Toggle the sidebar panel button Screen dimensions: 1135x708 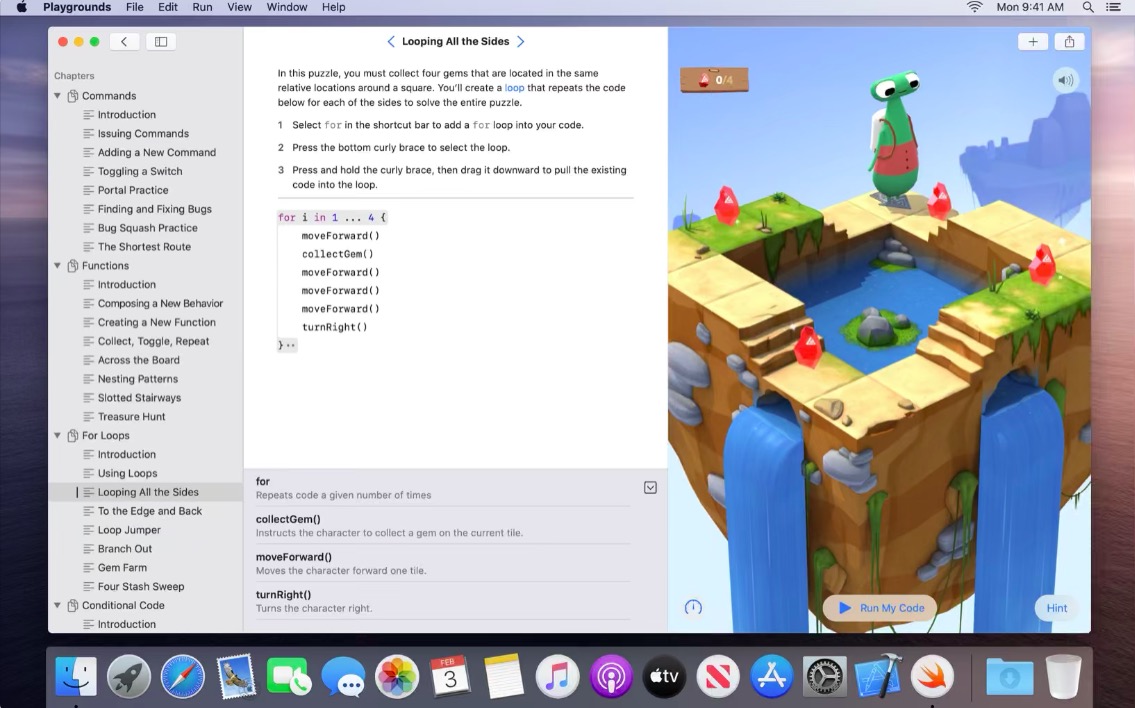pyautogui.click(x=161, y=41)
